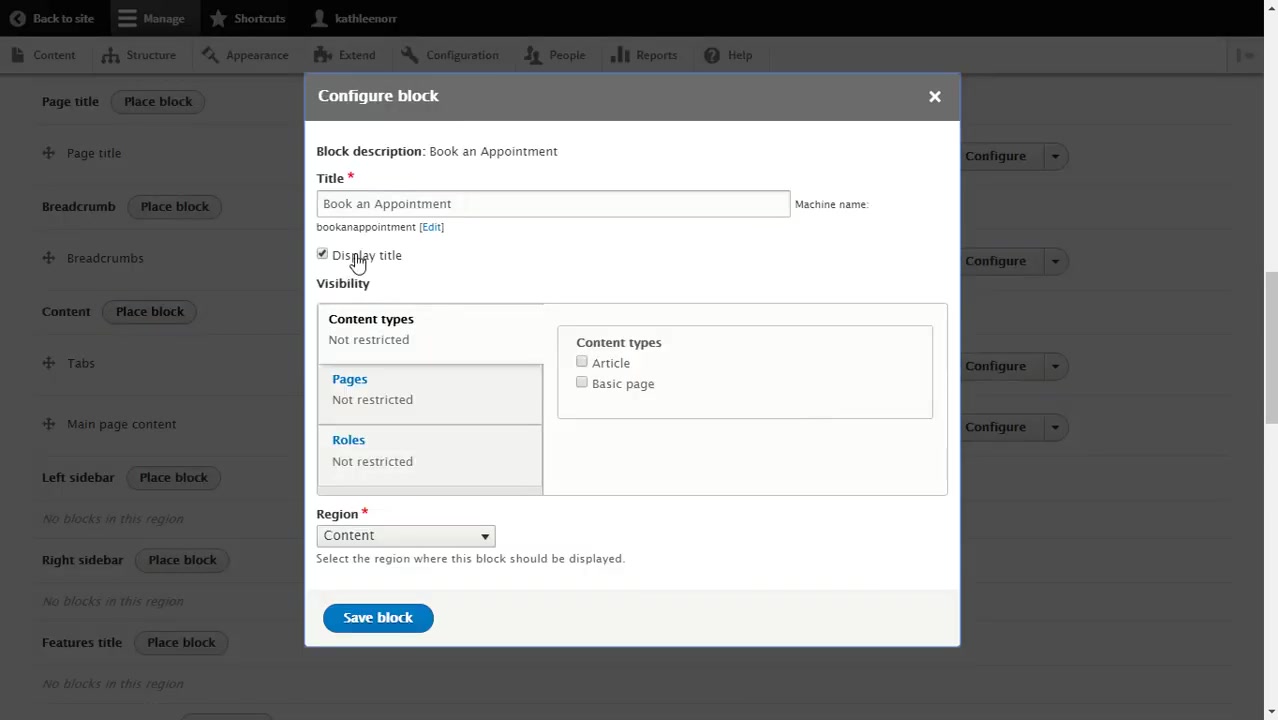The image size is (1278, 720).
Task: Select the Structure admin icon
Action: click(x=110, y=55)
